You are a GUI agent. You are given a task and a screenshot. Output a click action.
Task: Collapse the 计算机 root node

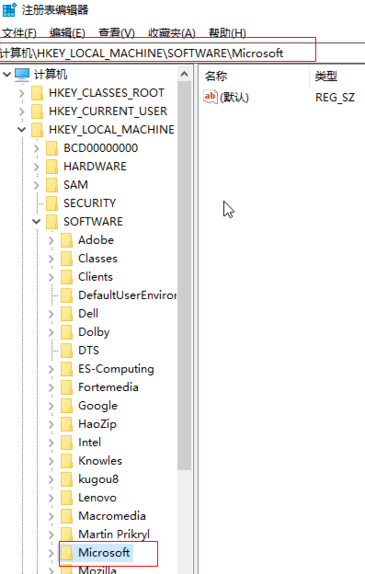pyautogui.click(x=7, y=75)
